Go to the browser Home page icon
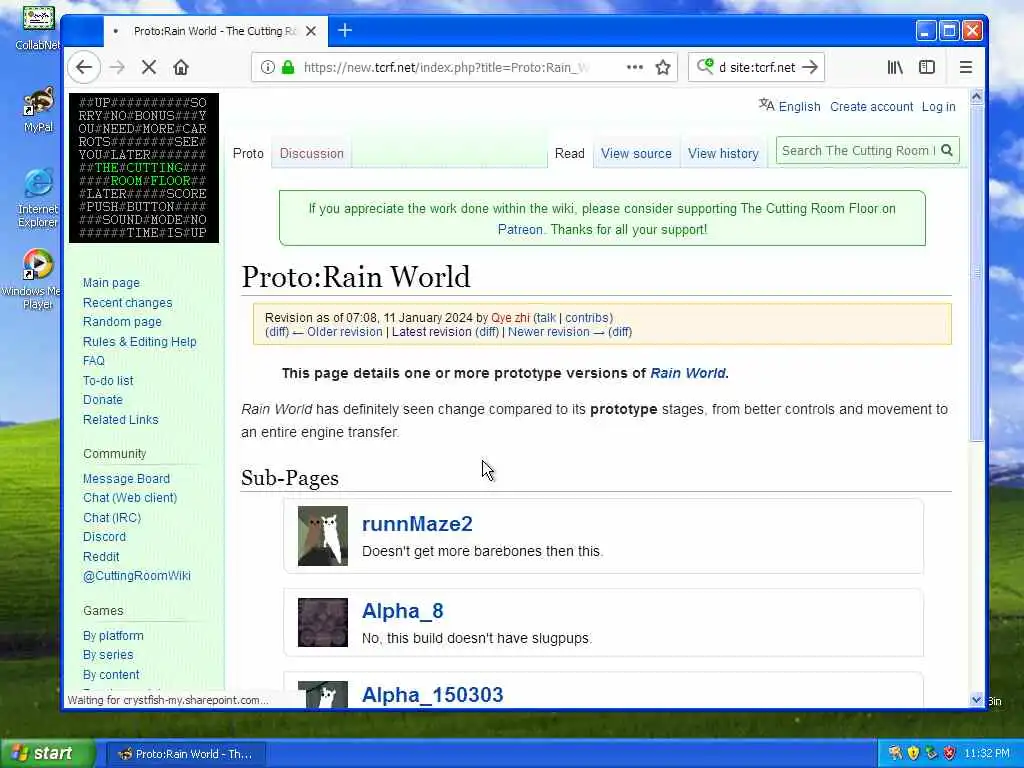Screen dimensions: 1024x768 pos(181,67)
